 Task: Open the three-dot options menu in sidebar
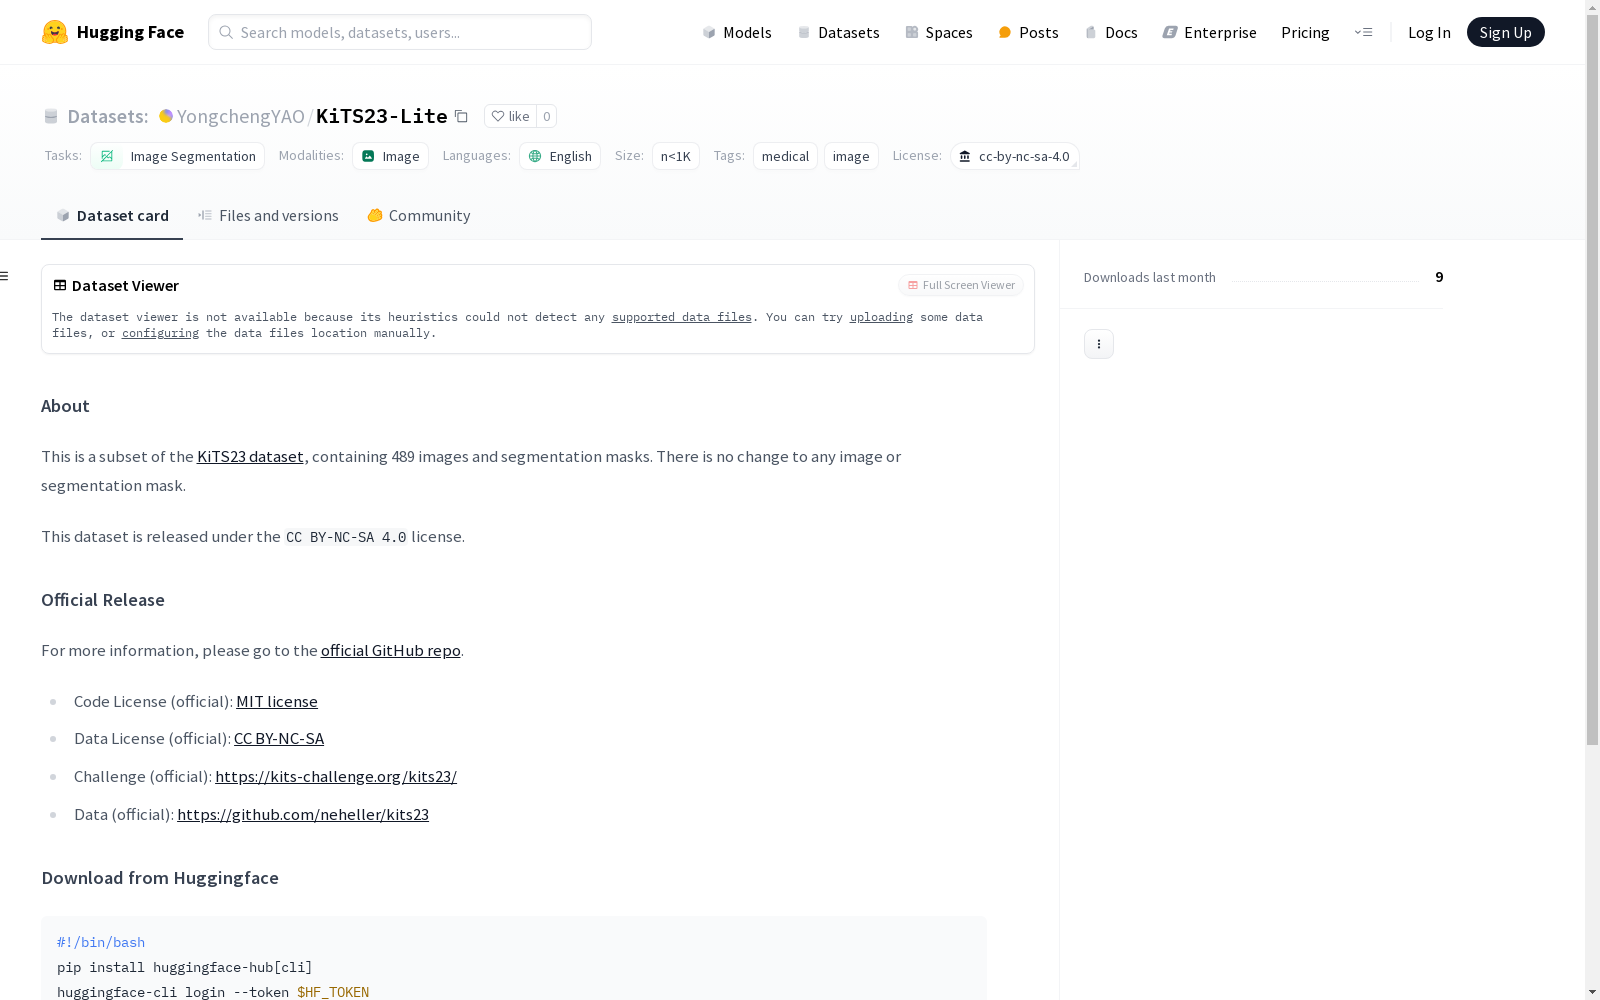(1099, 344)
